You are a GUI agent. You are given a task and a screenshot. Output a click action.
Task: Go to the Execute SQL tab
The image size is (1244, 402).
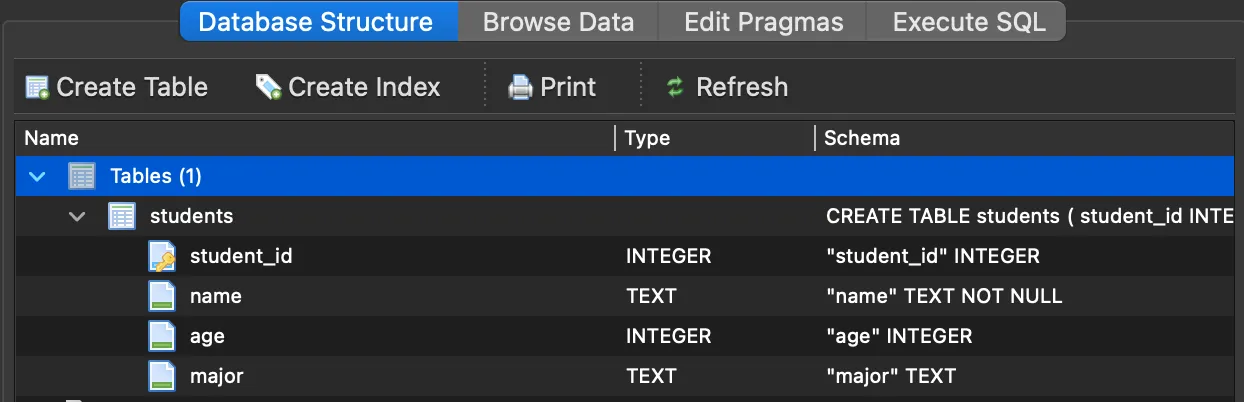(968, 22)
